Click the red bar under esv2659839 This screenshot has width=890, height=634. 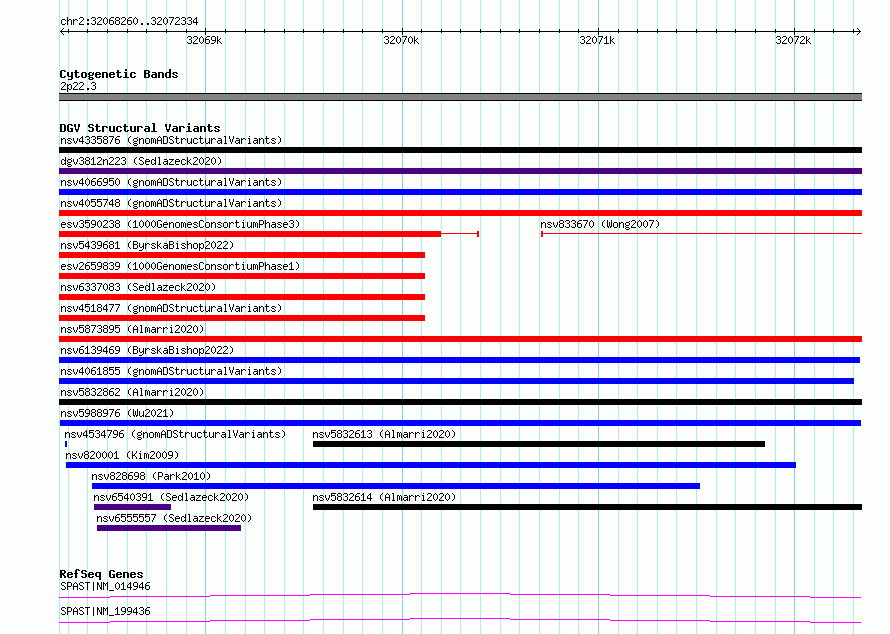coord(242,276)
